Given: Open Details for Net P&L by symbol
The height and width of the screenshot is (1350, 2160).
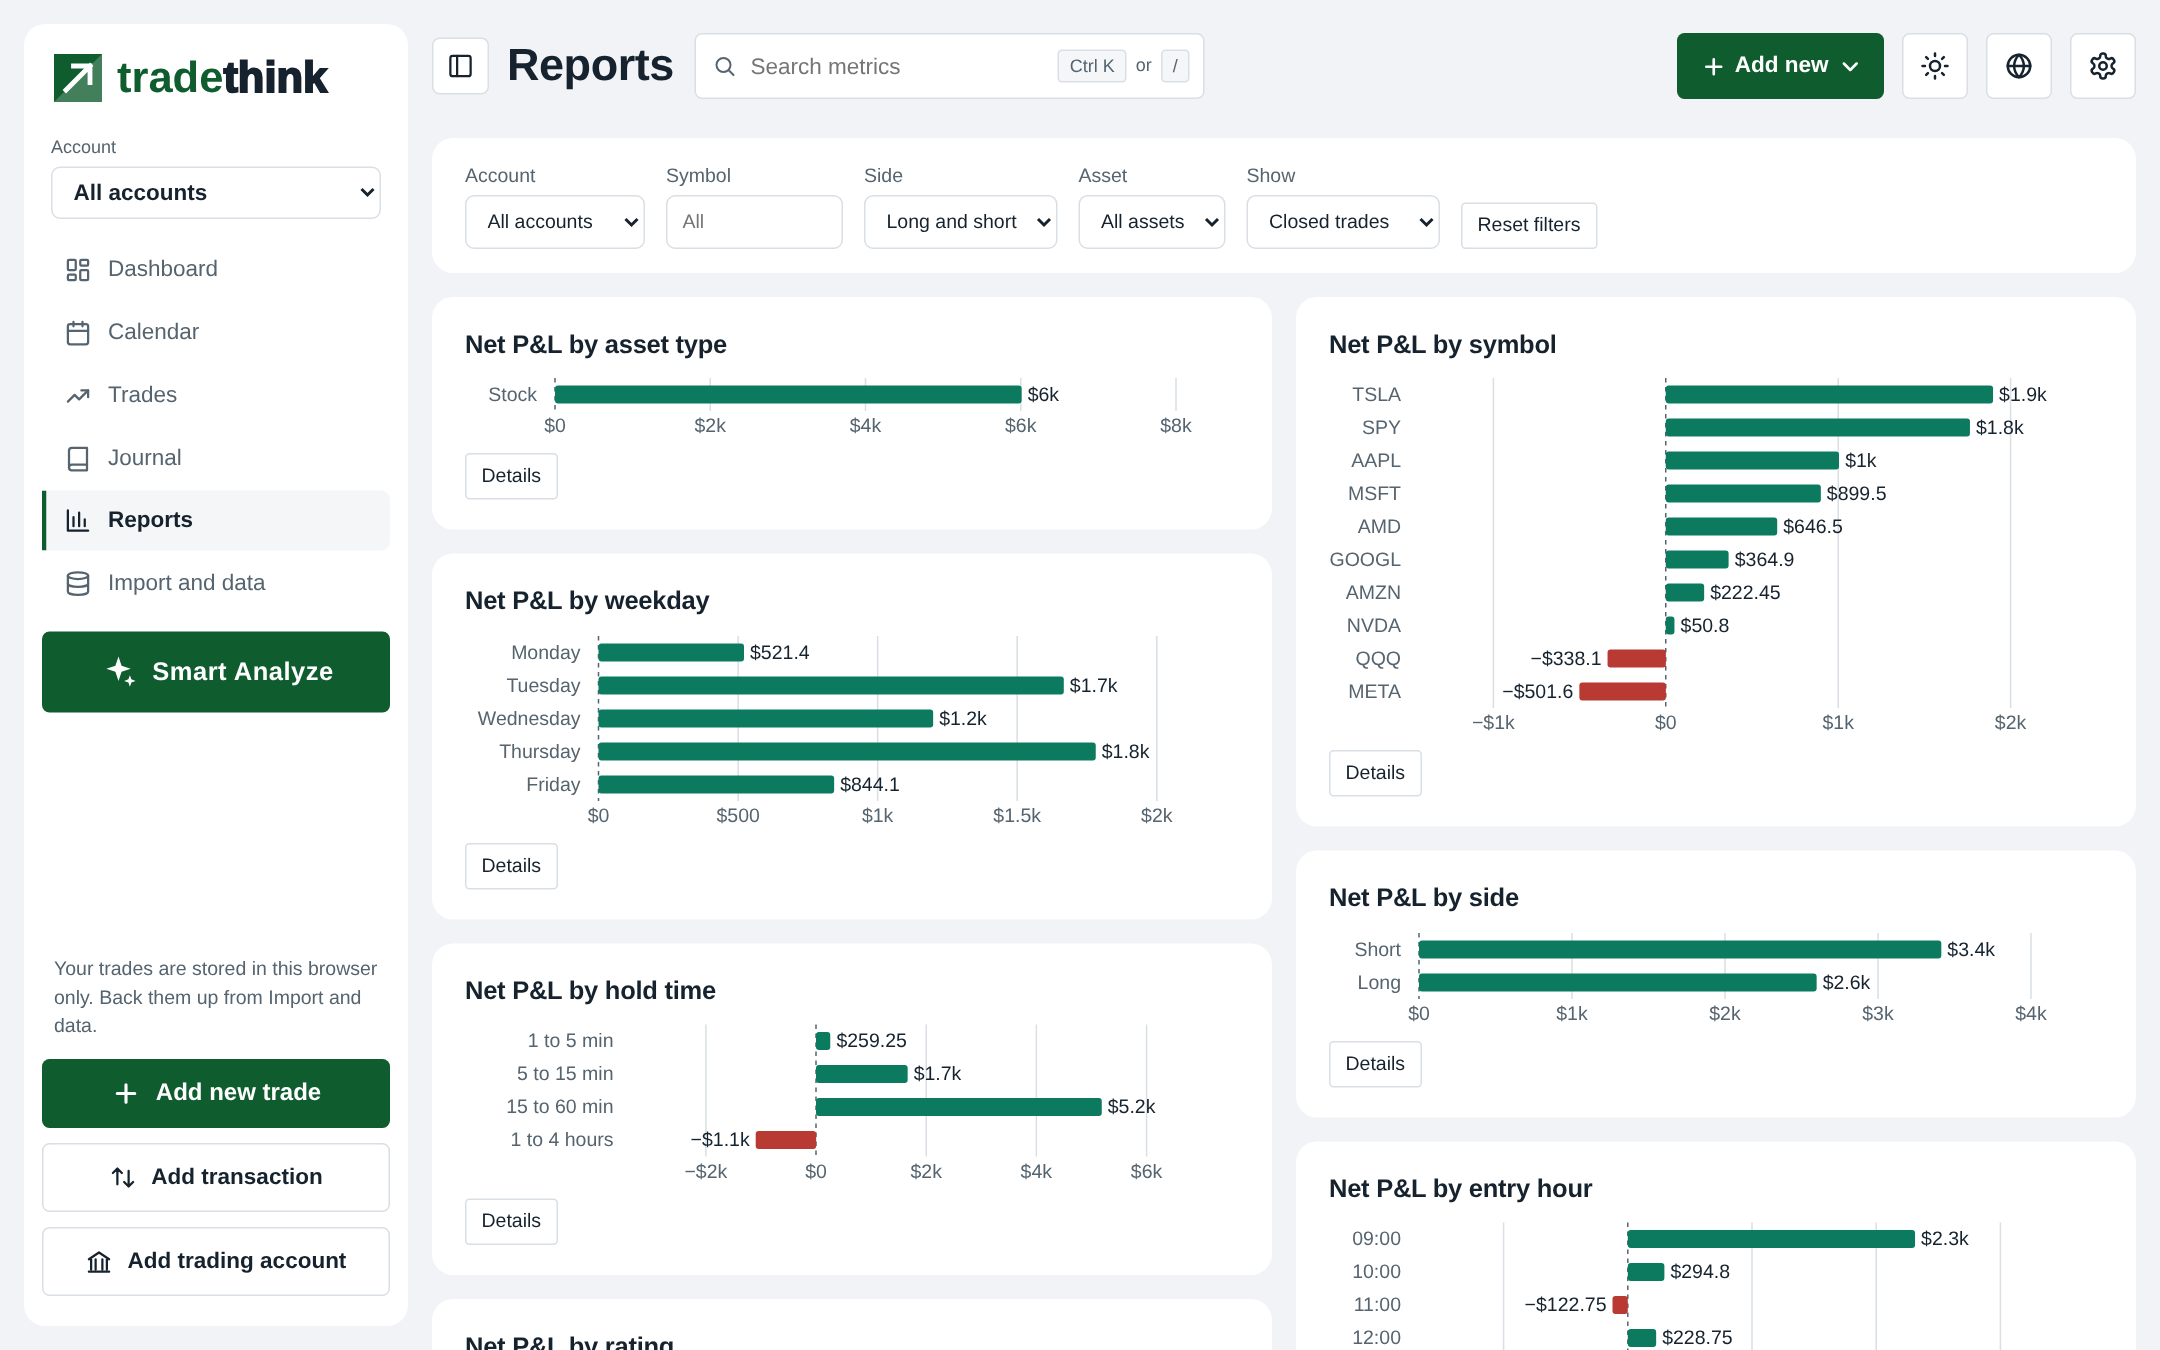Looking at the screenshot, I should coord(1375,773).
